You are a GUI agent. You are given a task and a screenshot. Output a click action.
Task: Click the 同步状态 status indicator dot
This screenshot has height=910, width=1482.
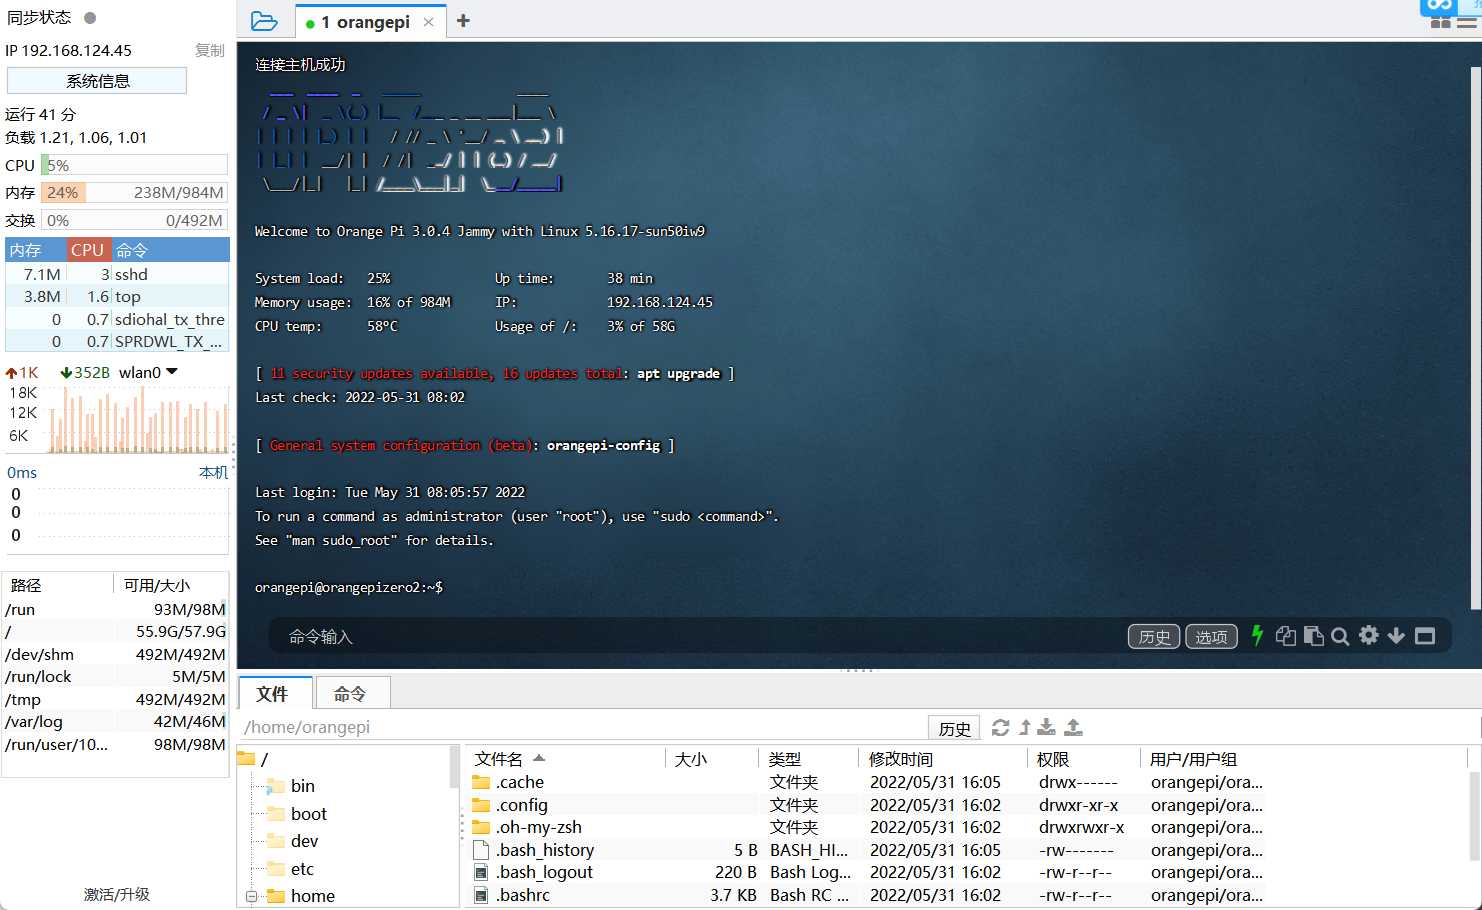click(90, 17)
